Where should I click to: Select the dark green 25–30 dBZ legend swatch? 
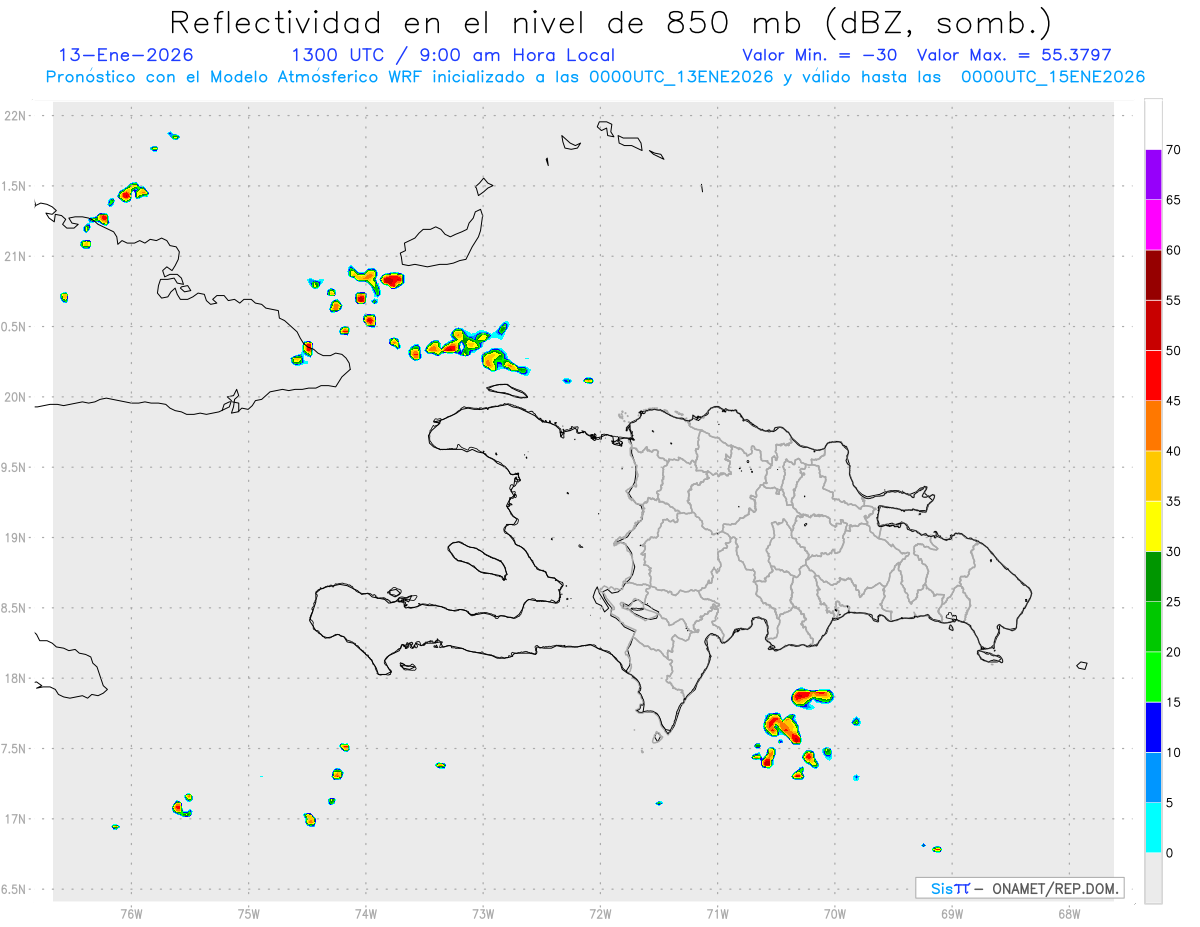(1153, 577)
